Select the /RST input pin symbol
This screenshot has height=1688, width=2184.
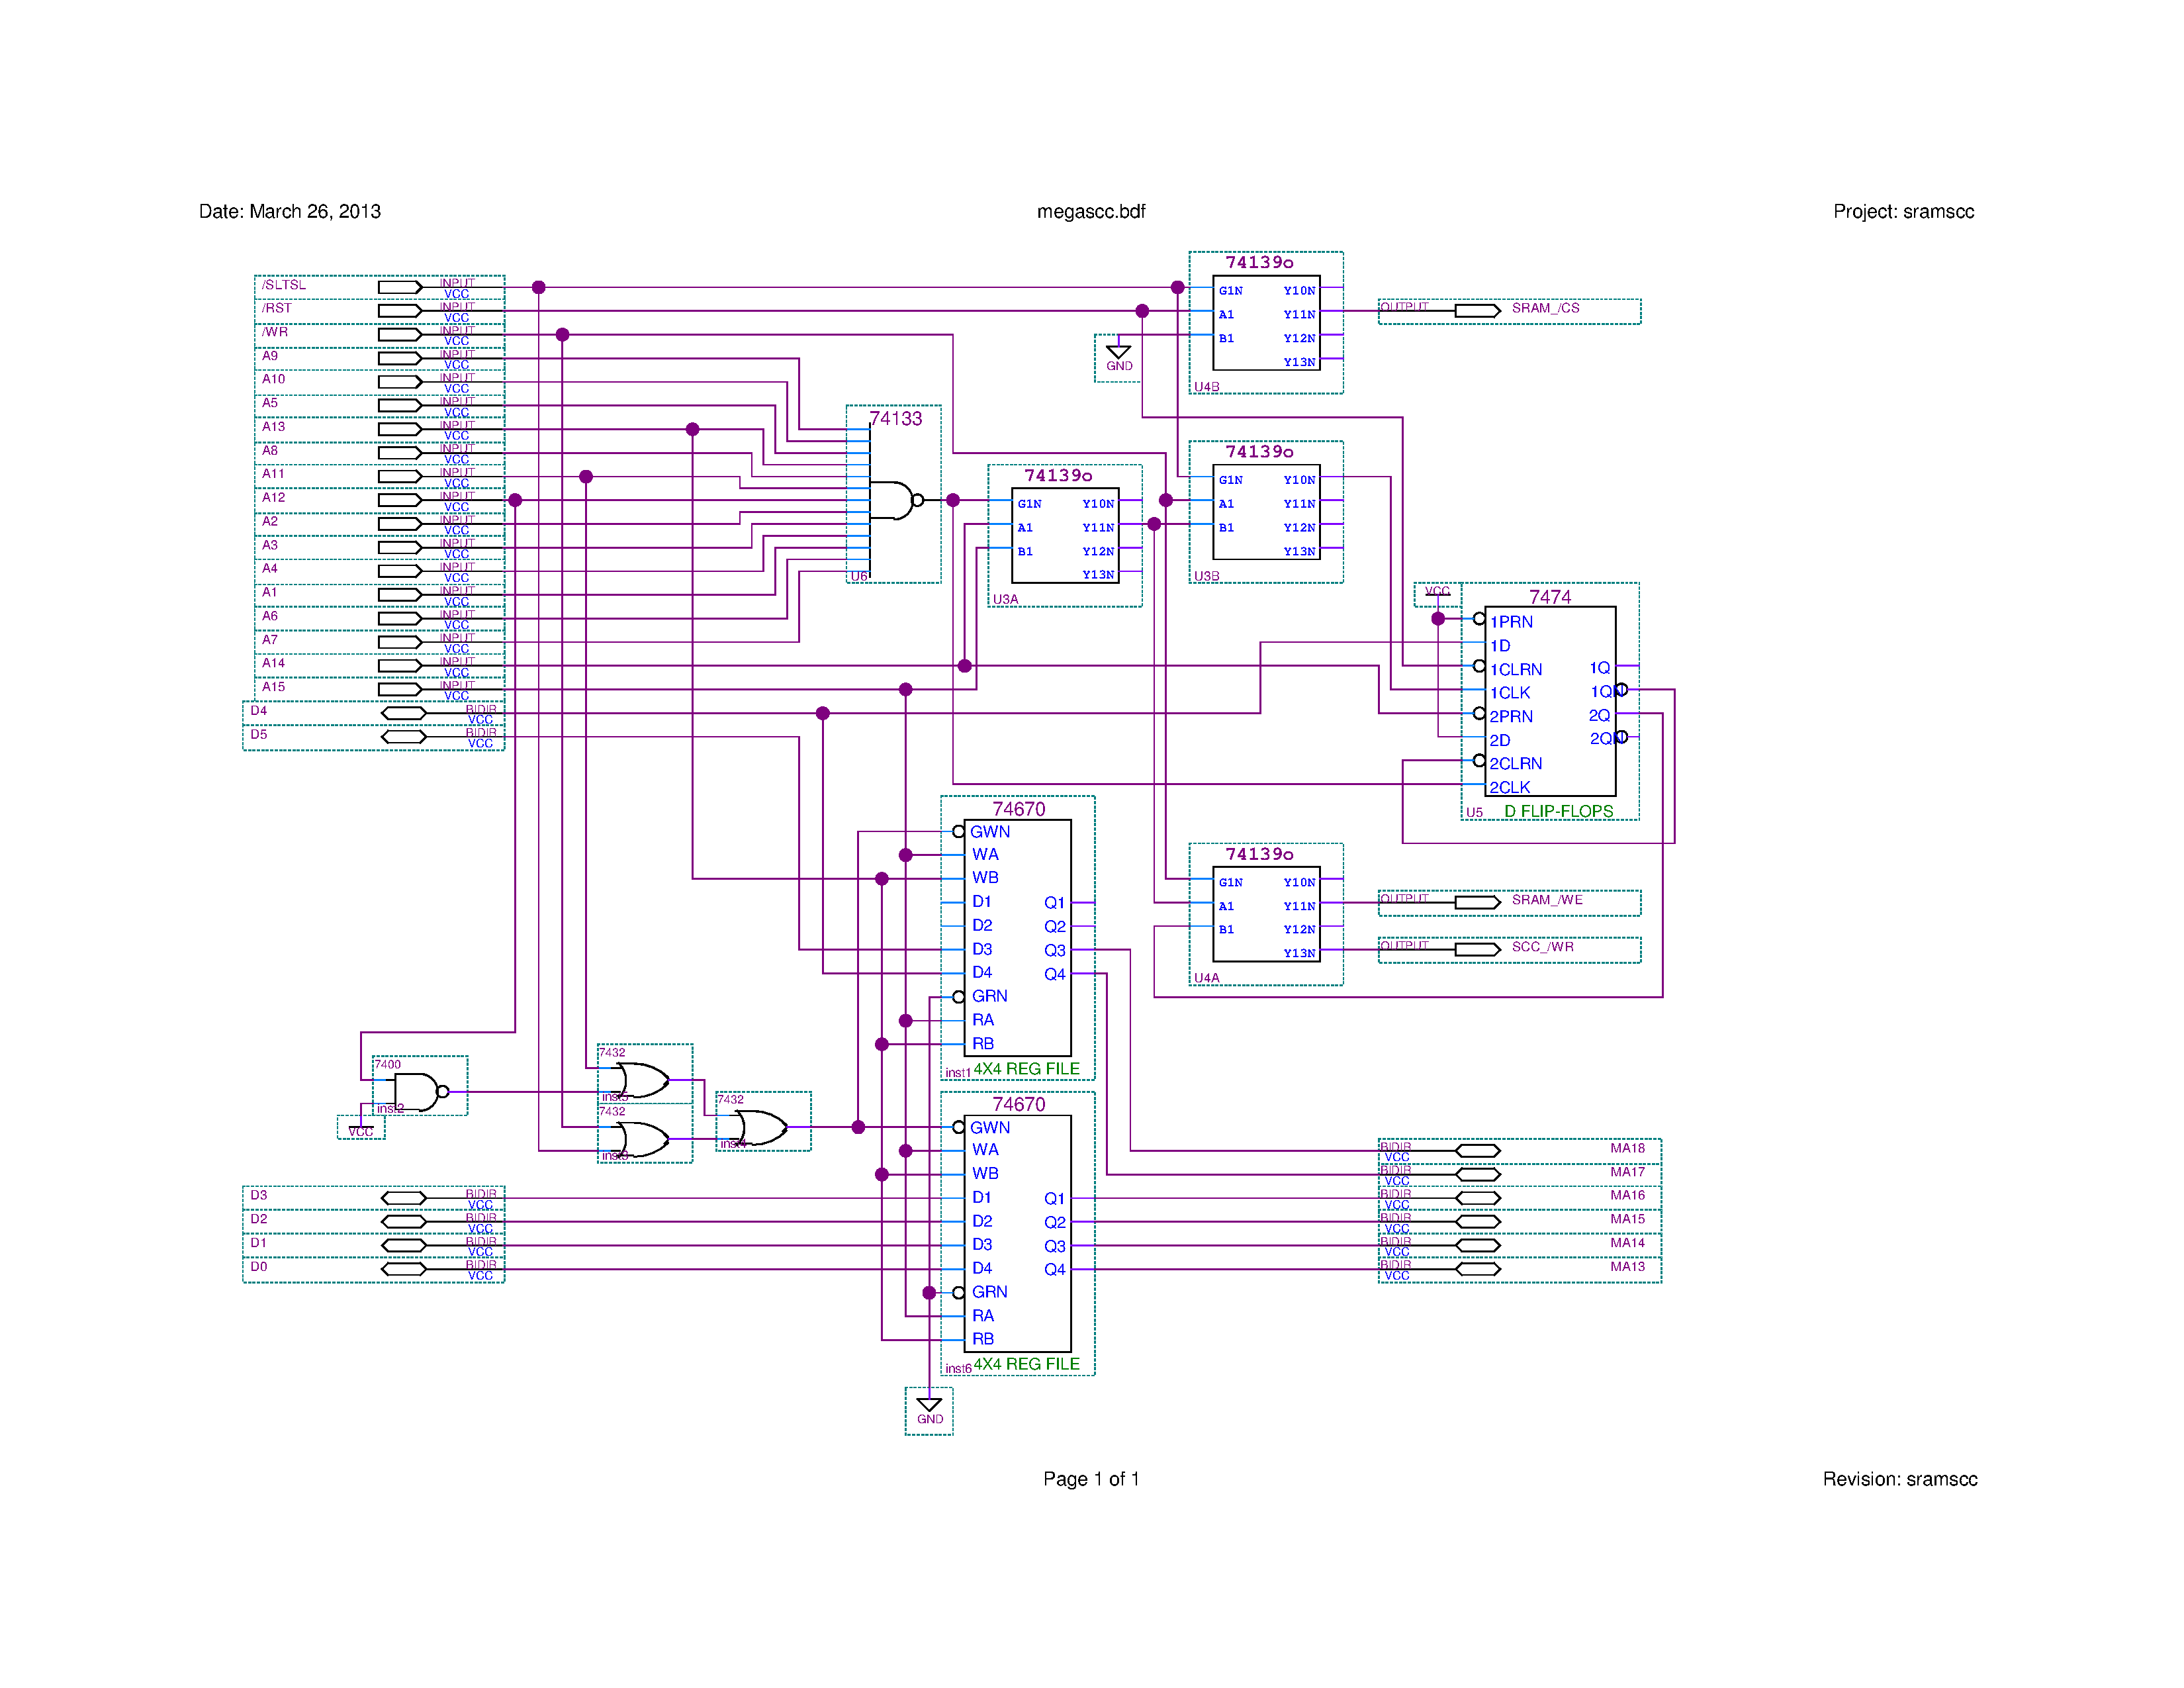click(x=400, y=311)
